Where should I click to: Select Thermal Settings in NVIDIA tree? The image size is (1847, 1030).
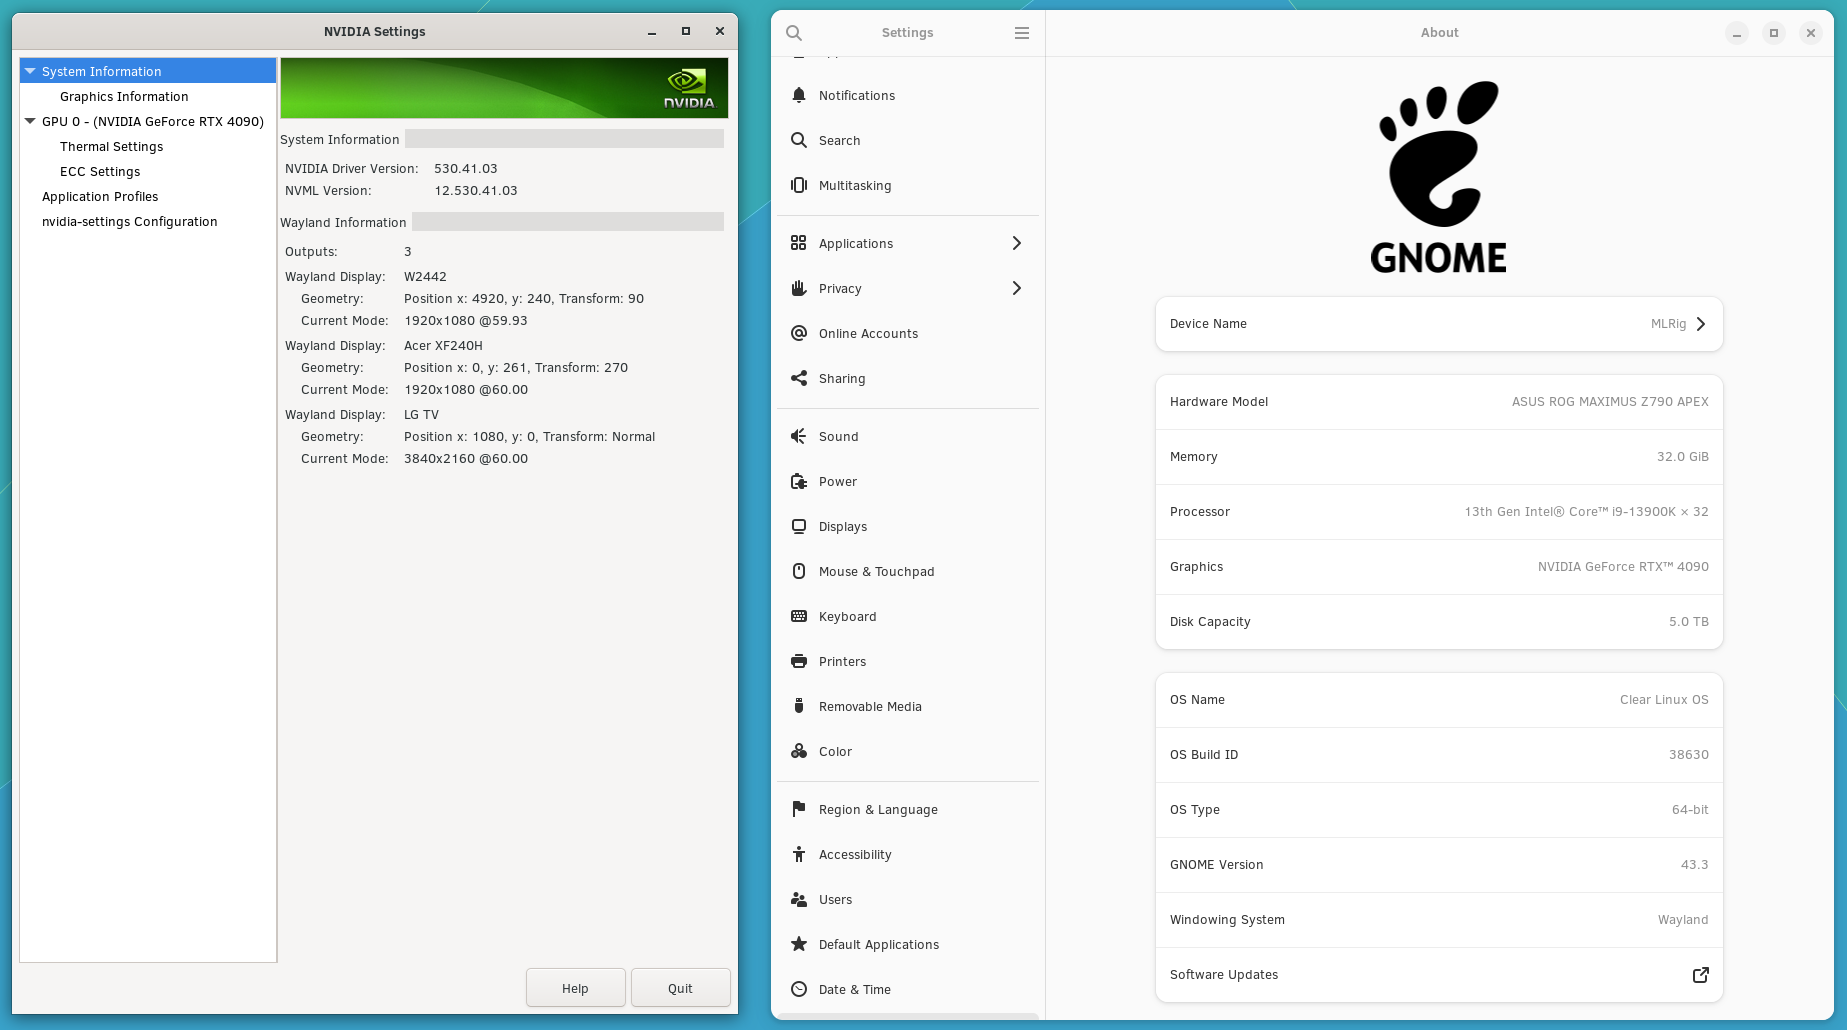[111, 146]
